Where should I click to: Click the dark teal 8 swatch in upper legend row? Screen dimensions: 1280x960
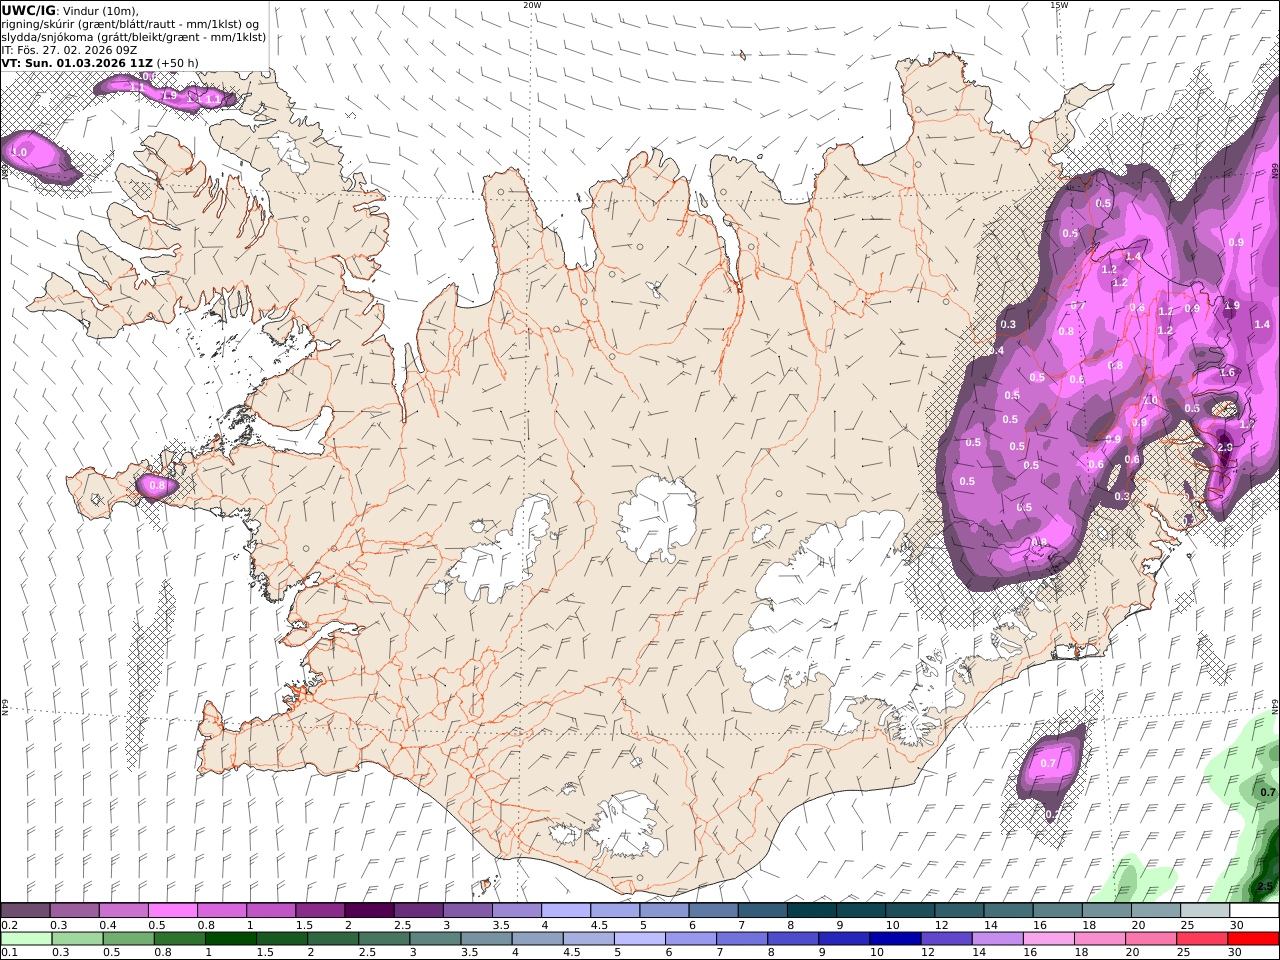(811, 911)
